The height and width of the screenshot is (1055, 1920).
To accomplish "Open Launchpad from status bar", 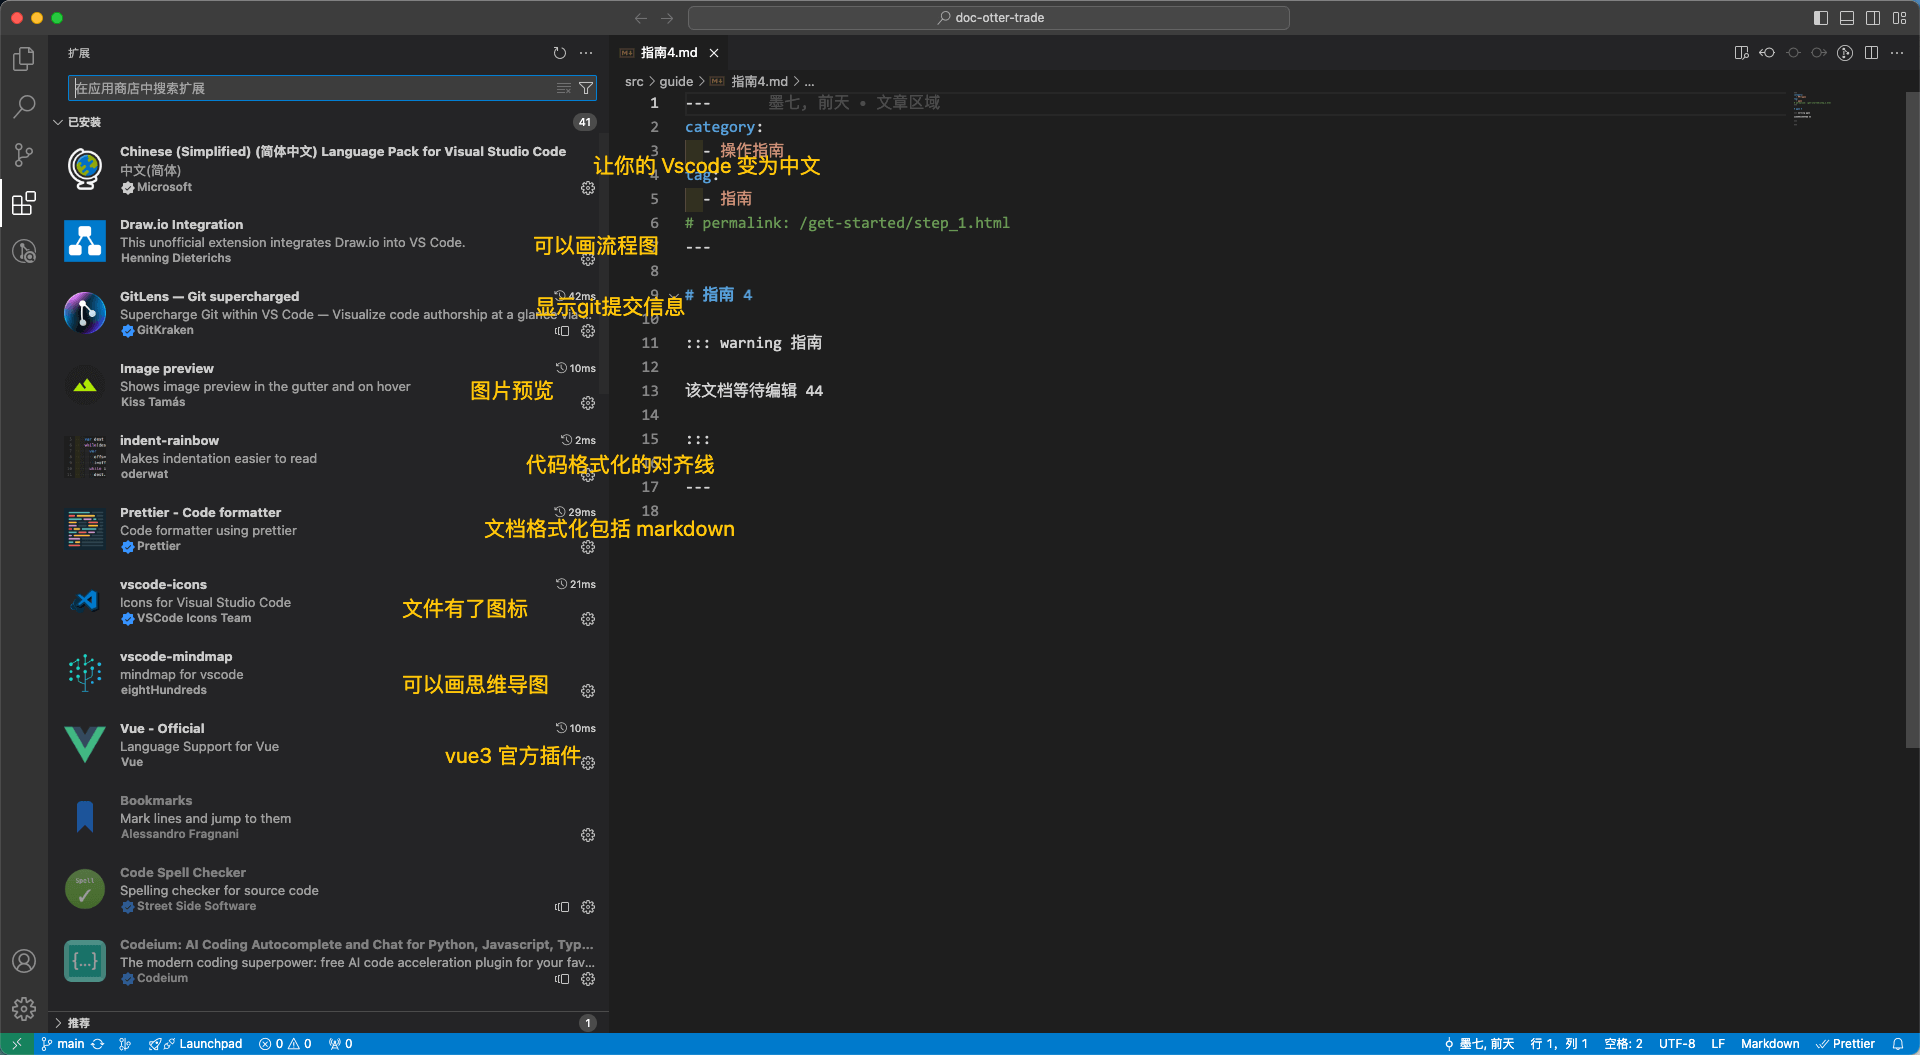I will click(x=196, y=1044).
